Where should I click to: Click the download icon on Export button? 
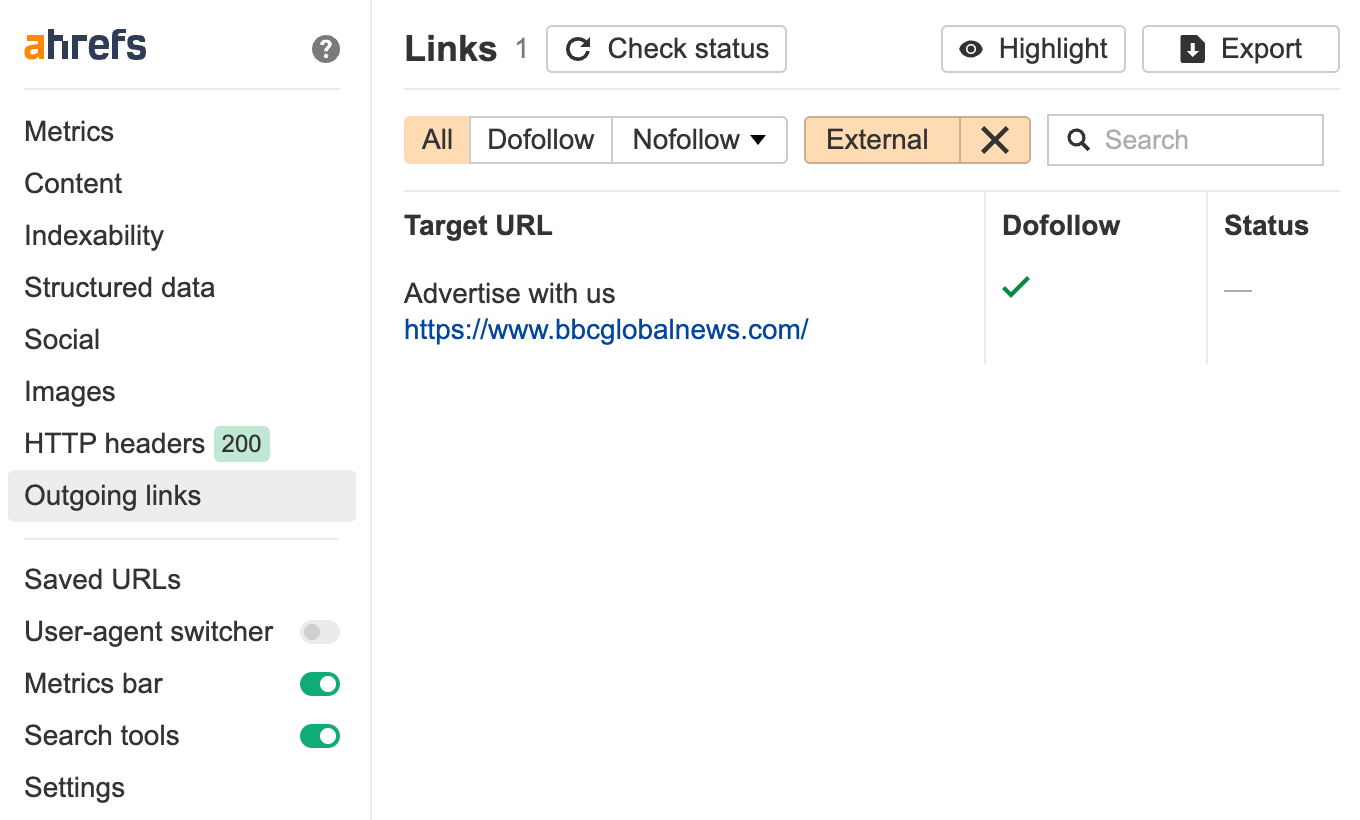coord(1190,48)
